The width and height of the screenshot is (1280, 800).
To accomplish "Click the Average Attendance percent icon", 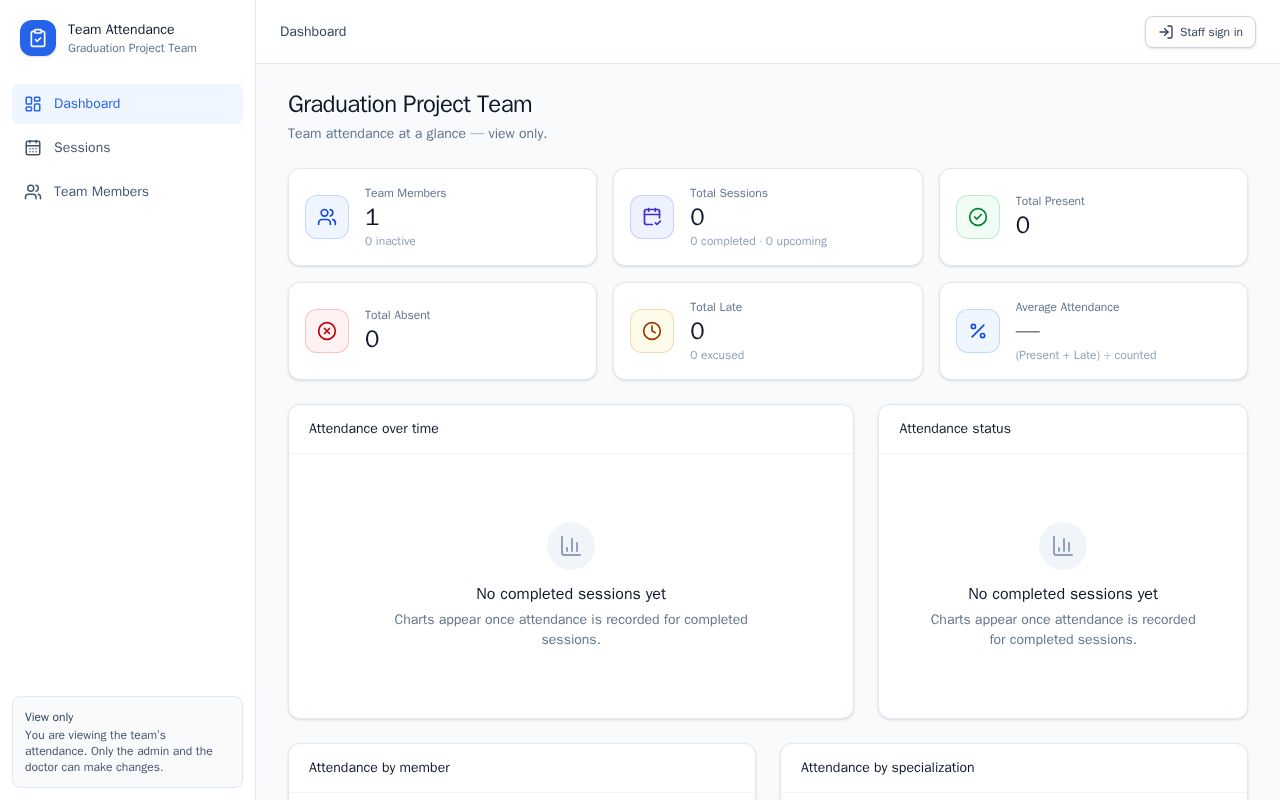I will pos(978,331).
